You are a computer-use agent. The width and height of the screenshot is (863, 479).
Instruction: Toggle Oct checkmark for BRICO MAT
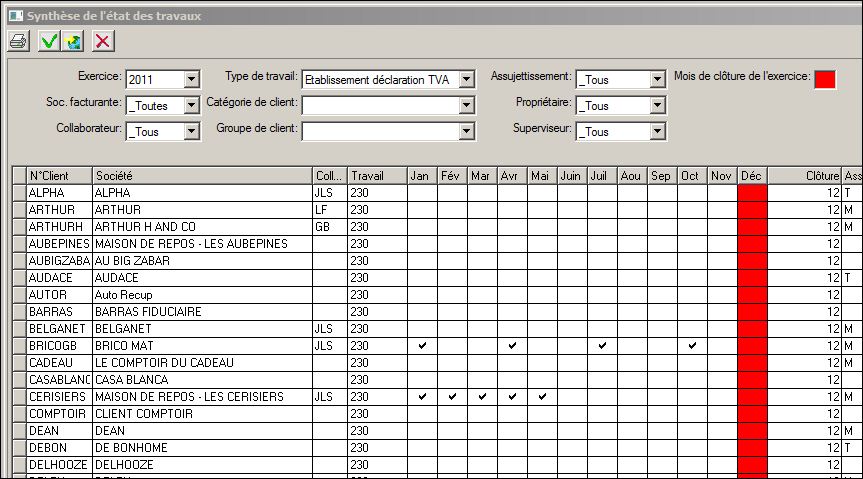(692, 345)
